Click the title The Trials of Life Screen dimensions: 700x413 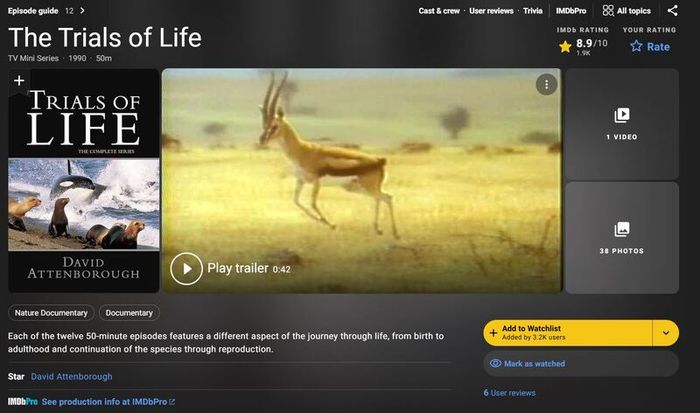105,37
